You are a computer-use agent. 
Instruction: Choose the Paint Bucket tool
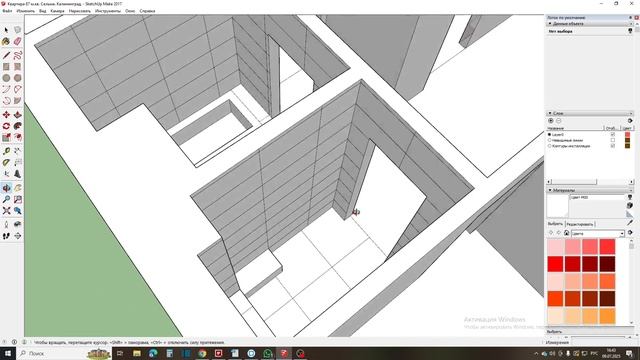coord(6,41)
